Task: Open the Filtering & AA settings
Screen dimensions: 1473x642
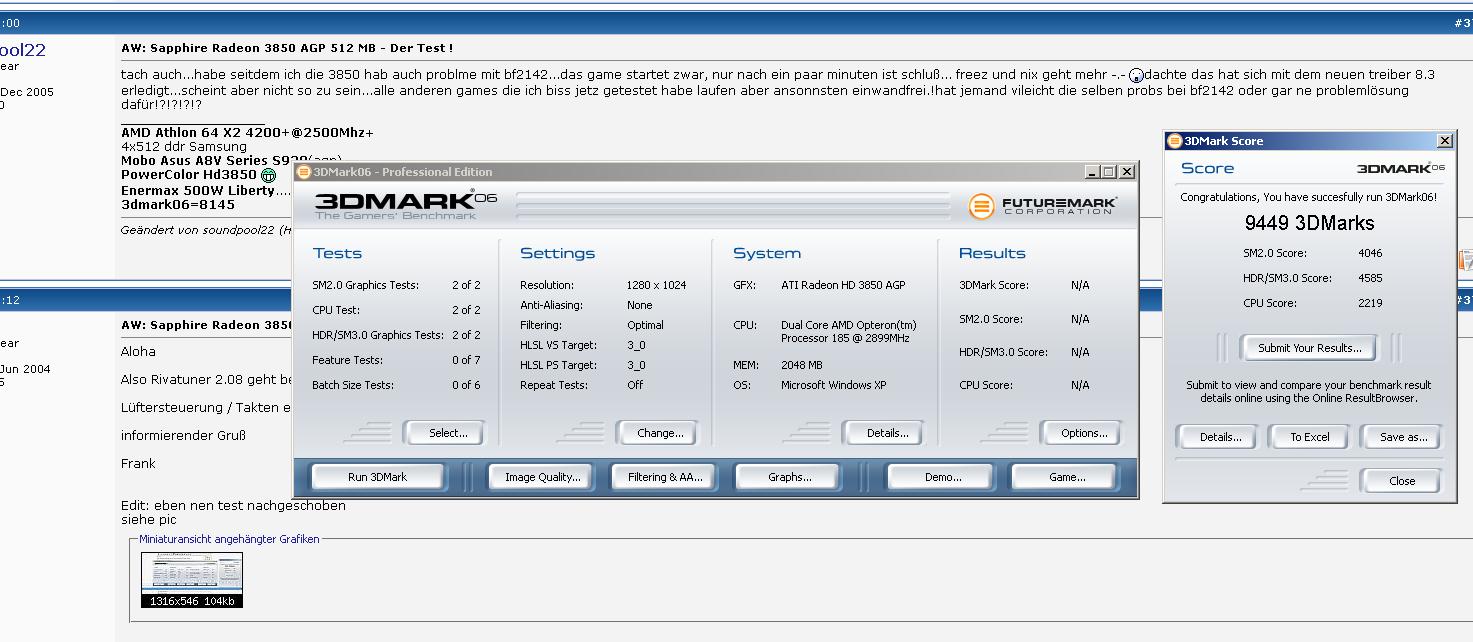Action: click(x=665, y=477)
